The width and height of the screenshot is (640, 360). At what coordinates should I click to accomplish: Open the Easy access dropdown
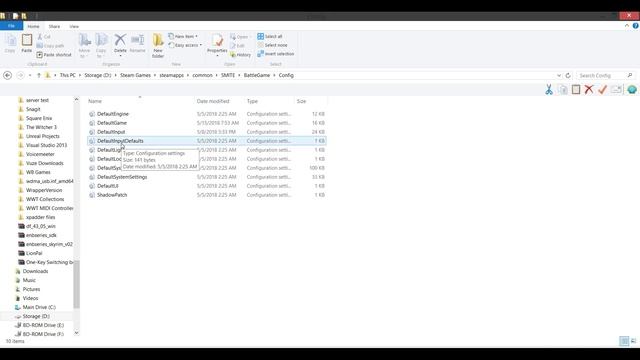coord(185,45)
